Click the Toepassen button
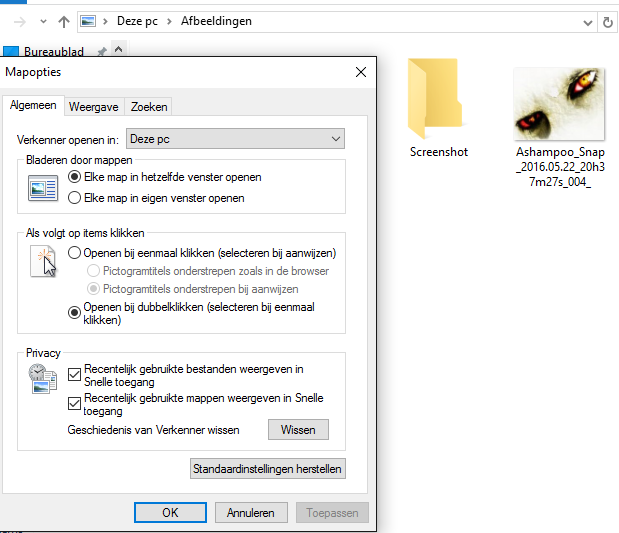619x533 pixels. tap(332, 512)
